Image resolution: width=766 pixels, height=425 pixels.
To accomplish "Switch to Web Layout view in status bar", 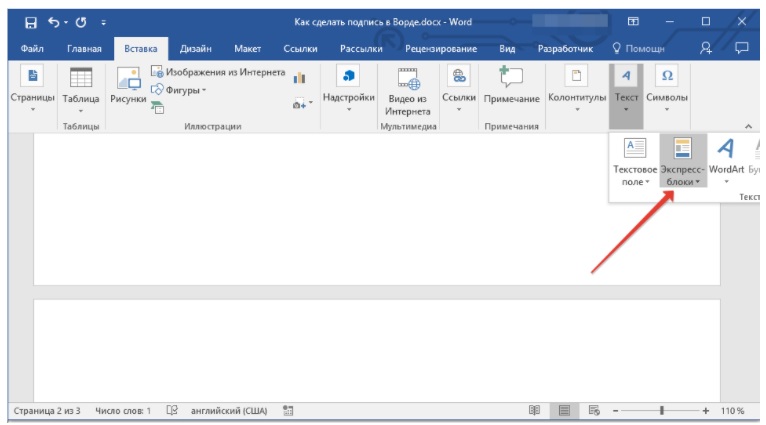I will 593,411.
